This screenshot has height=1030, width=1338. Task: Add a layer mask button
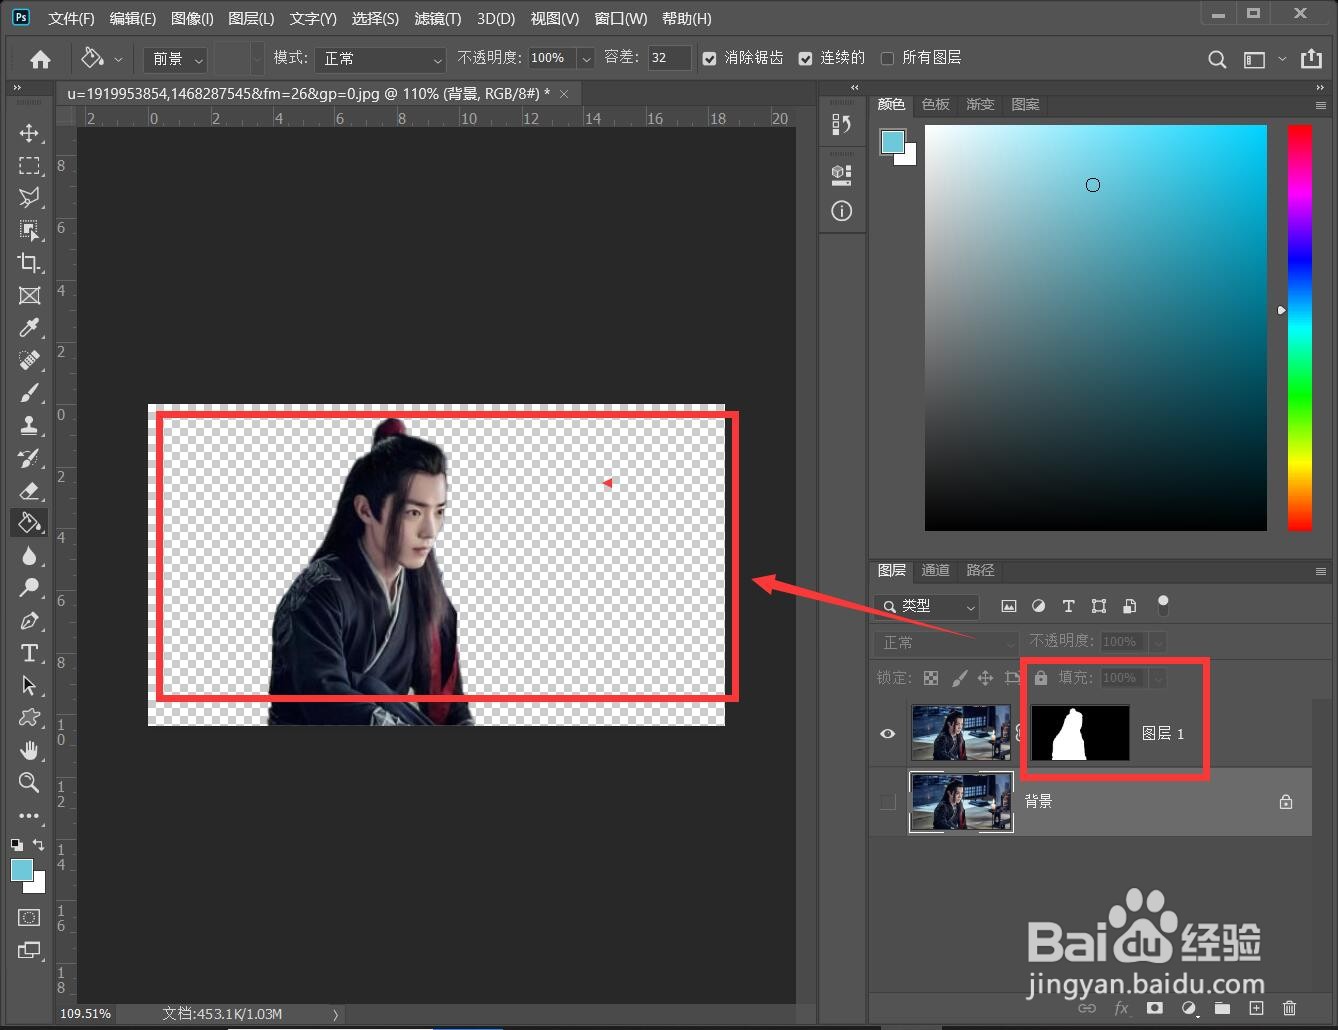click(1155, 1008)
